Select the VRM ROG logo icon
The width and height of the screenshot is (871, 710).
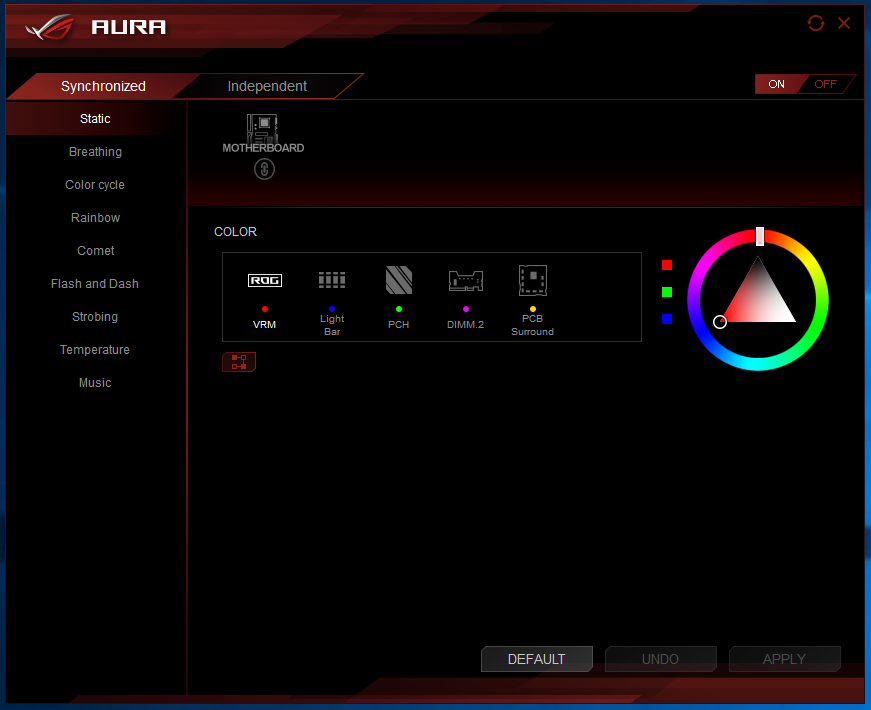[x=264, y=281]
